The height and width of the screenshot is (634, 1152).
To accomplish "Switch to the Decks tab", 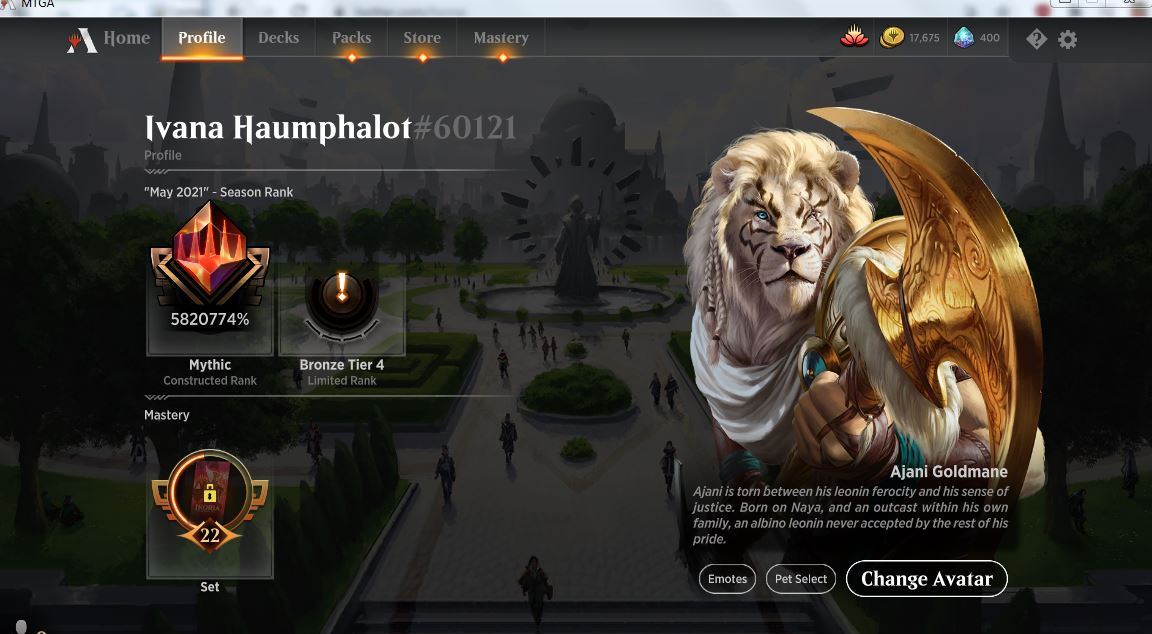I will [278, 38].
